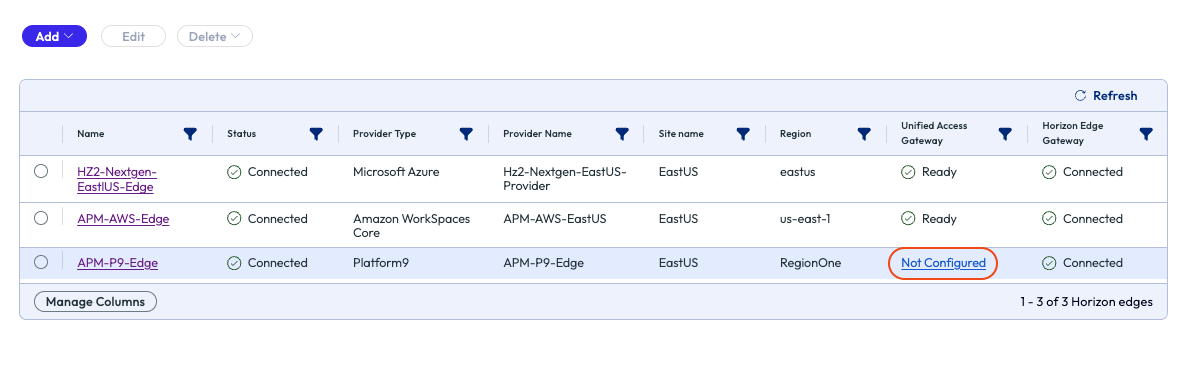Click the Provider Type column header
The height and width of the screenshot is (371, 1203).
tap(384, 134)
